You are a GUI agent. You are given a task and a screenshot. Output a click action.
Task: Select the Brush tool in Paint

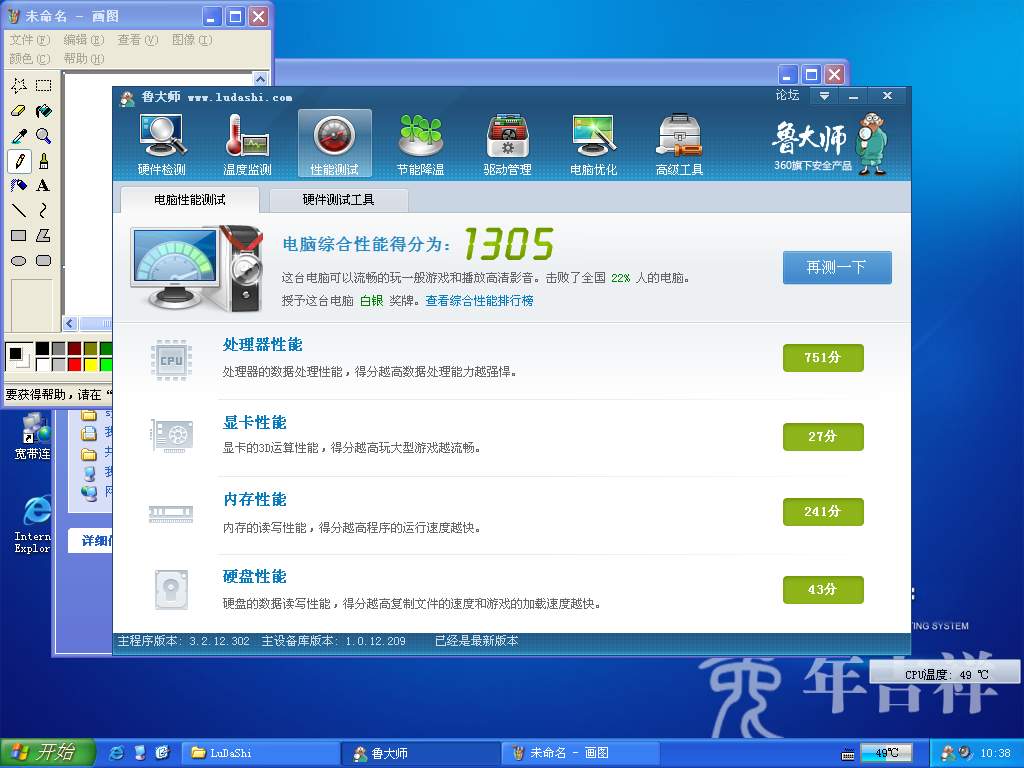[44, 161]
